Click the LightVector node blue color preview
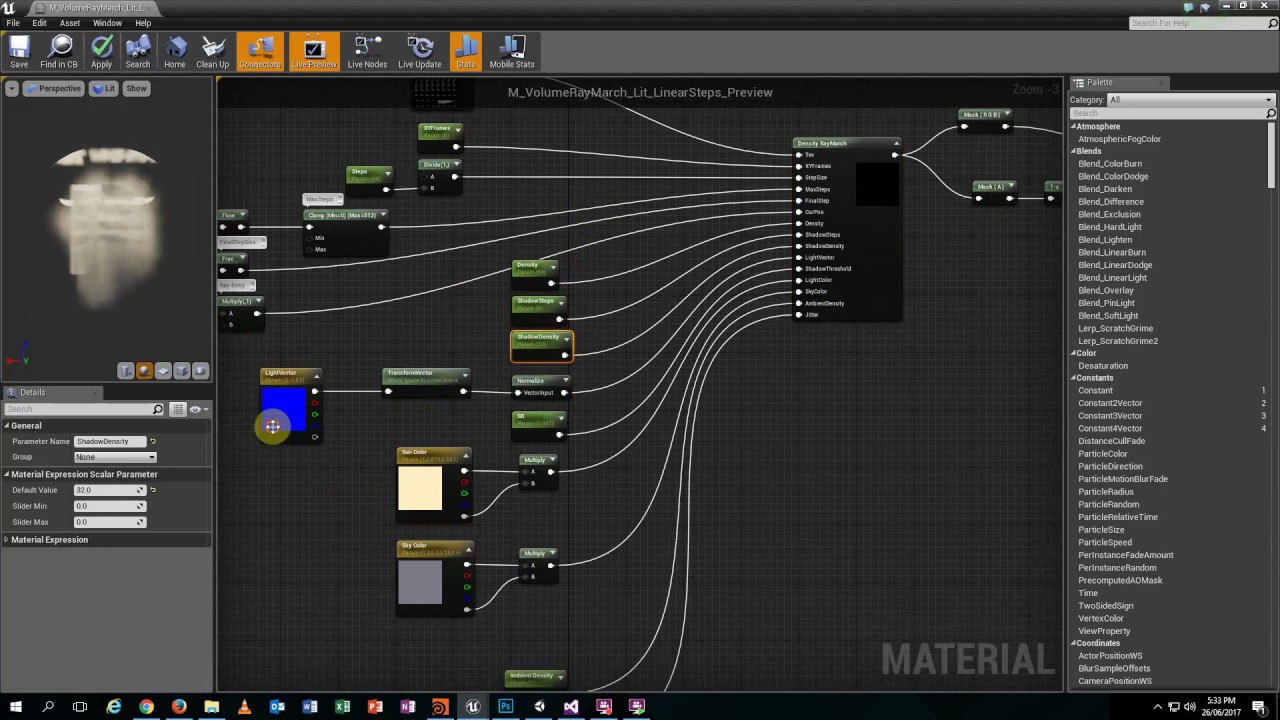Image resolution: width=1280 pixels, height=720 pixels. click(x=283, y=409)
